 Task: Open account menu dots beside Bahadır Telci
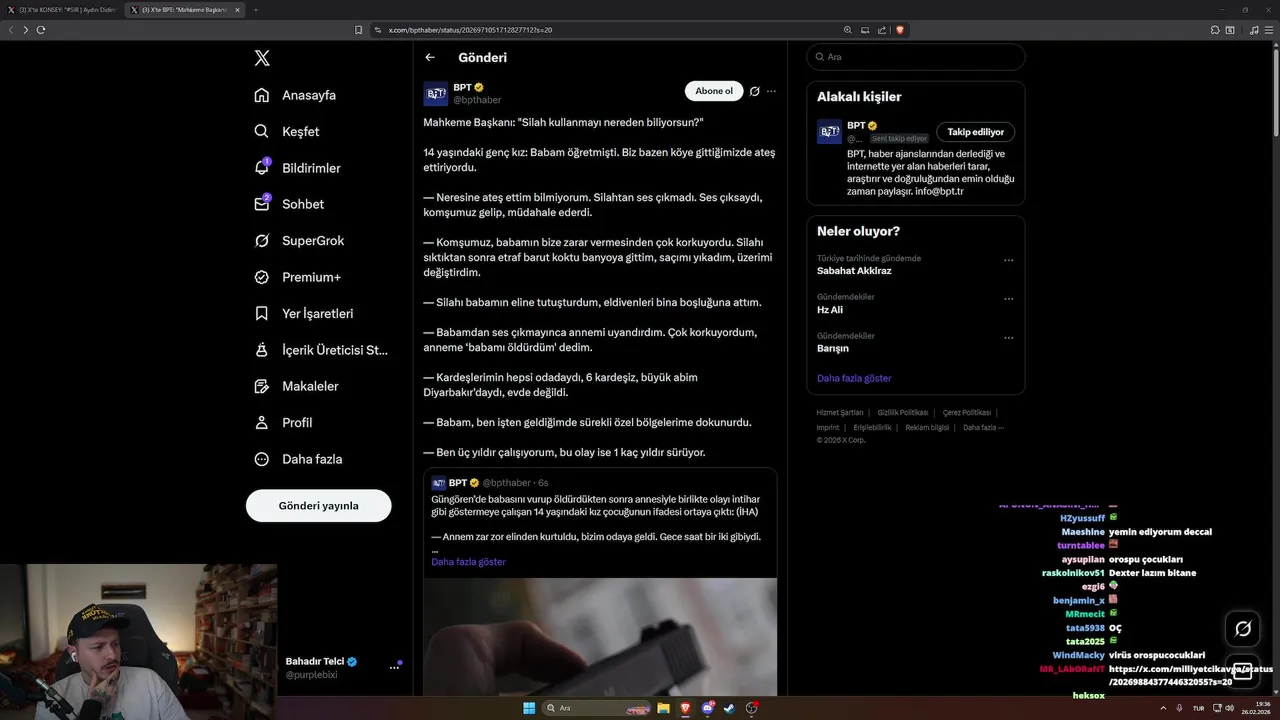point(394,667)
